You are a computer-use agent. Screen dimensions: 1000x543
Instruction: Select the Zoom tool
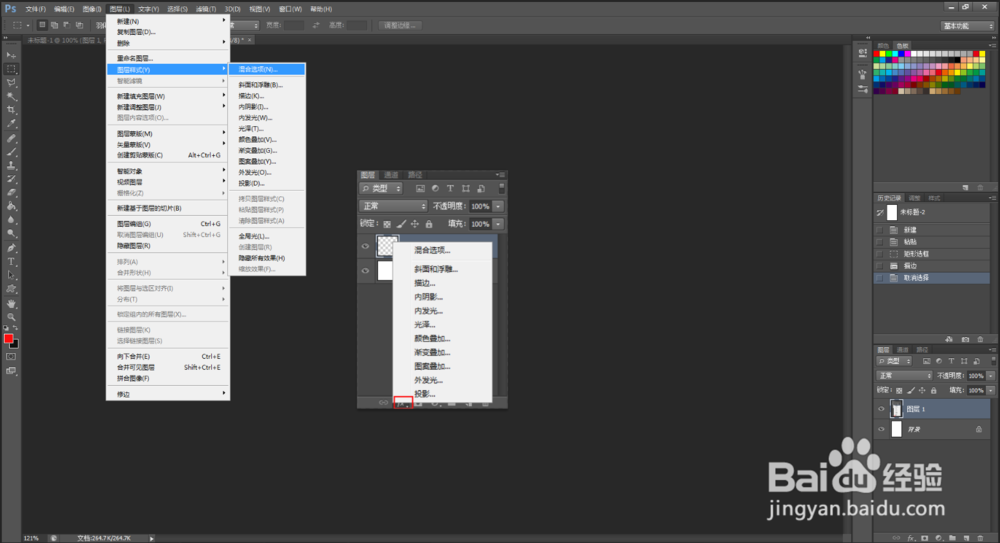point(11,317)
